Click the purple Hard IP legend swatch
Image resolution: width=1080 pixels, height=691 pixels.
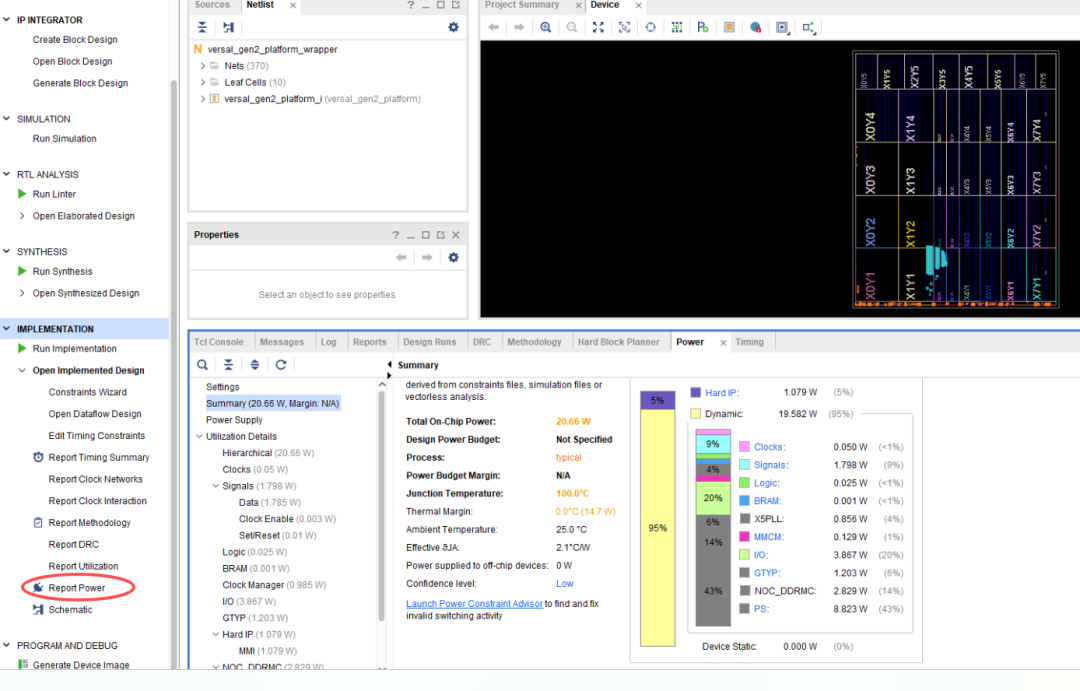point(696,393)
